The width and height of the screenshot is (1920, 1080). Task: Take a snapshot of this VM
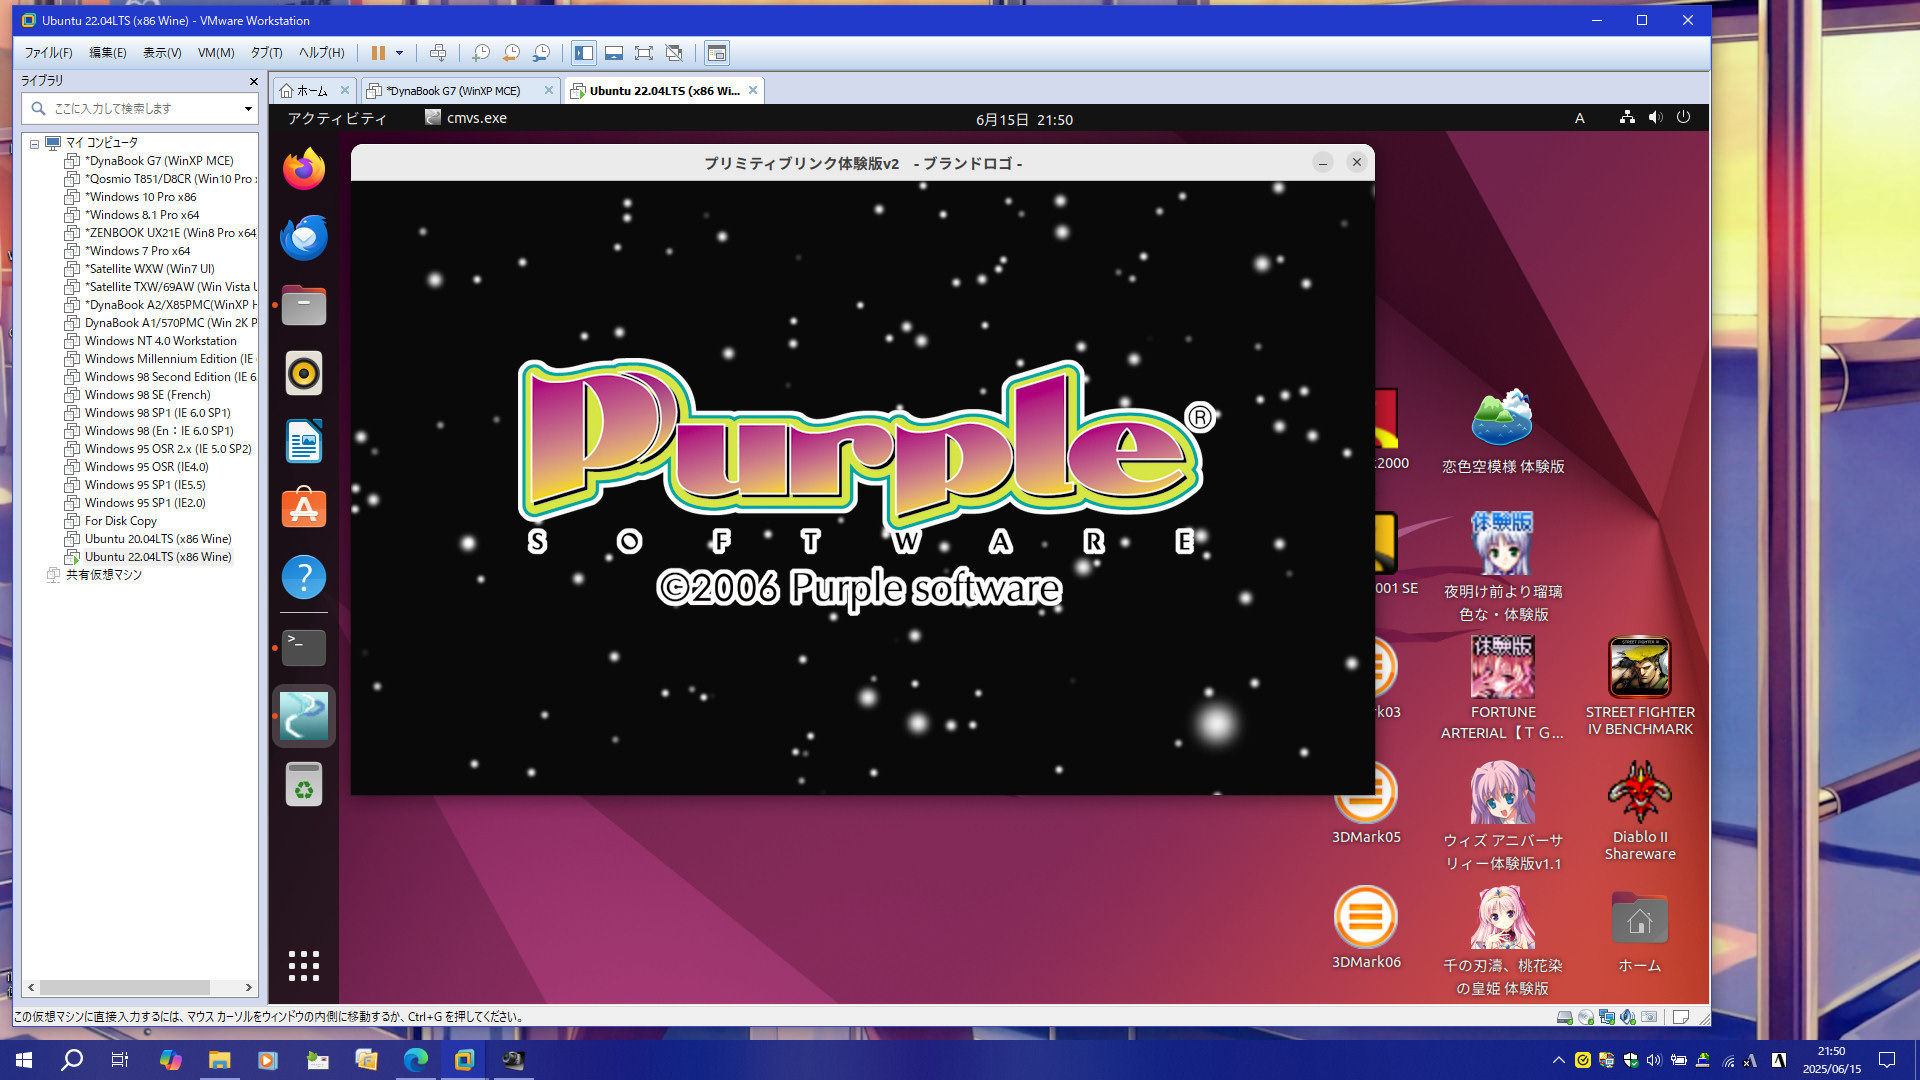(481, 53)
